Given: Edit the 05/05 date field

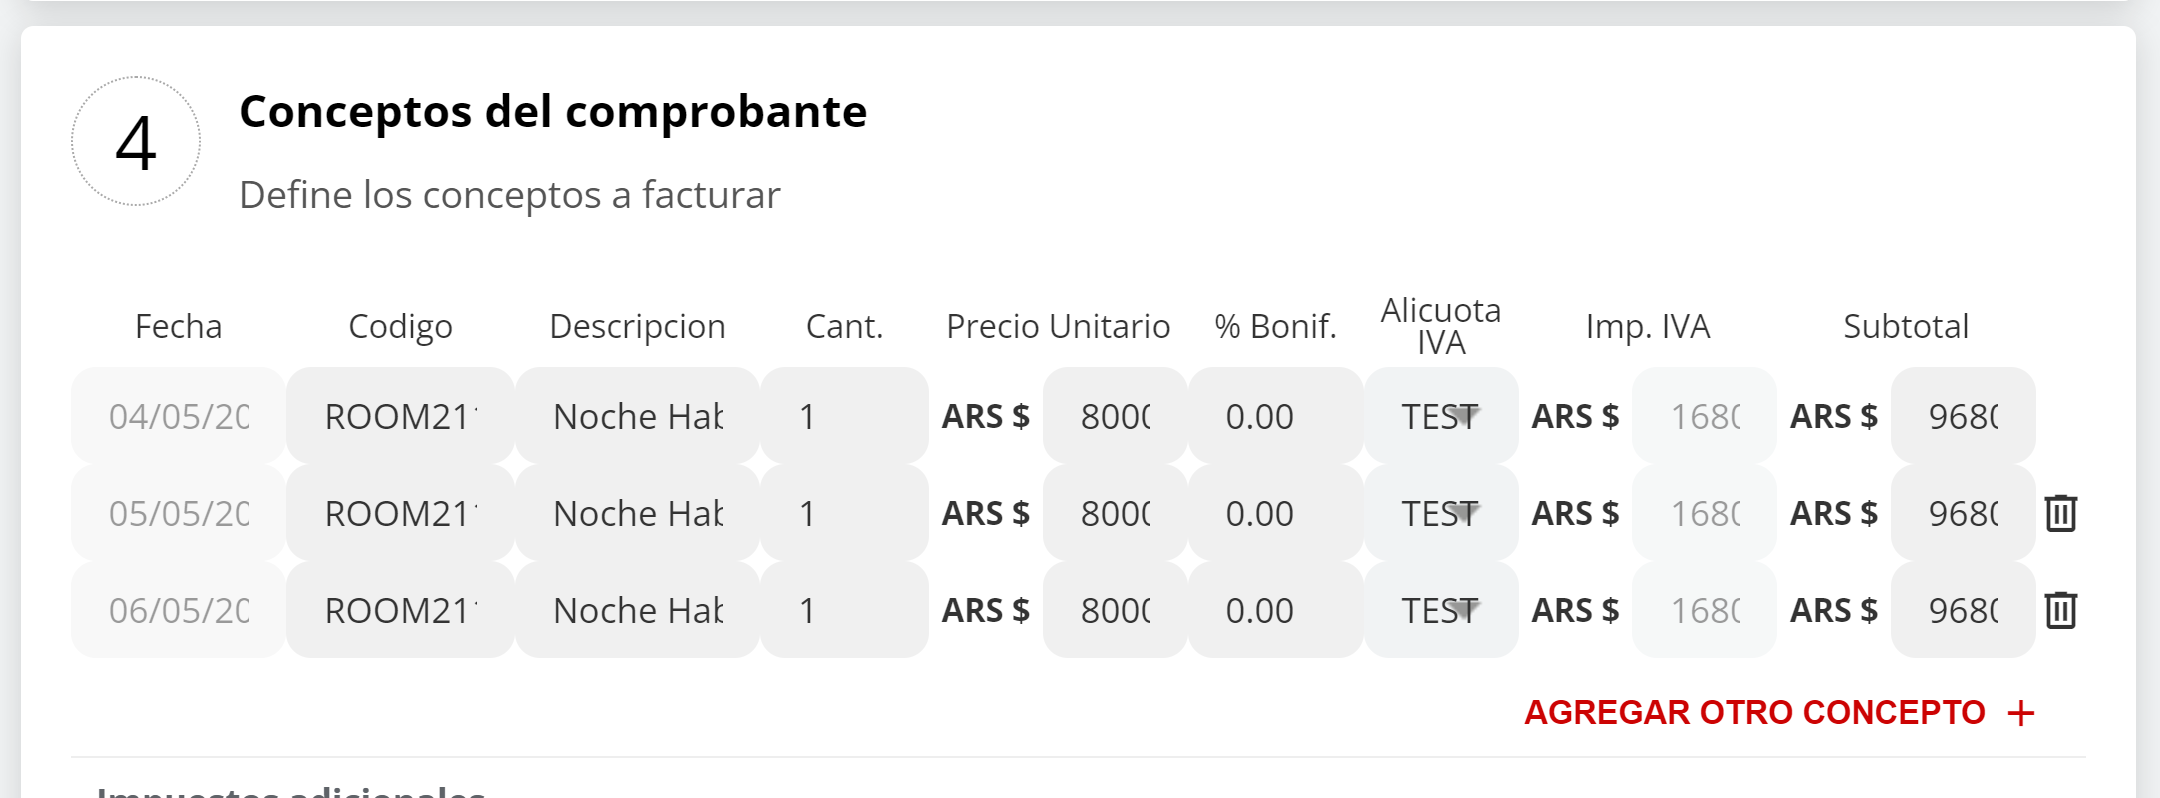Looking at the screenshot, I should pos(178,513).
